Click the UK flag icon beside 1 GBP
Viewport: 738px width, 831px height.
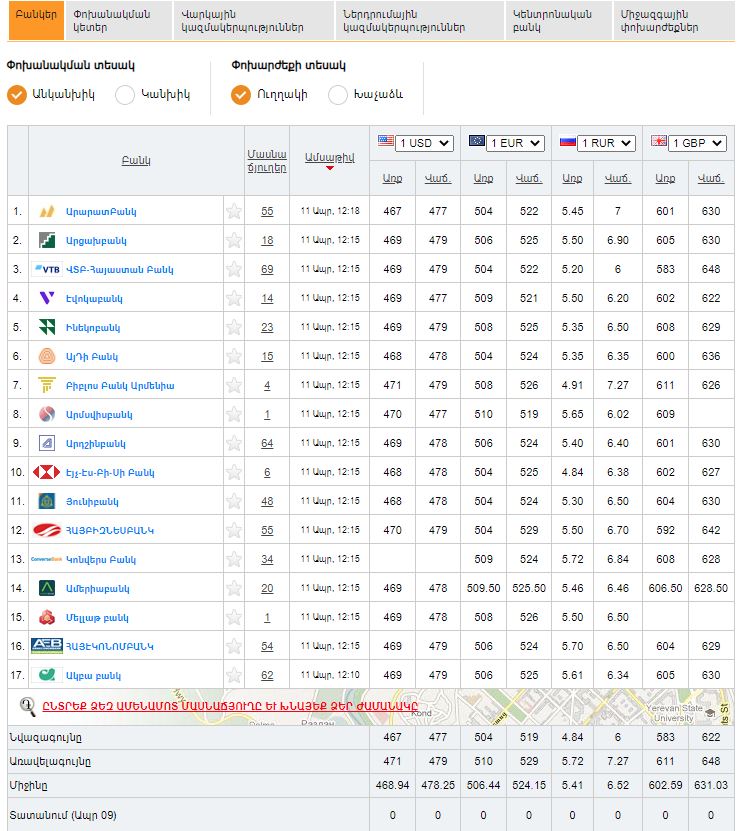click(659, 141)
